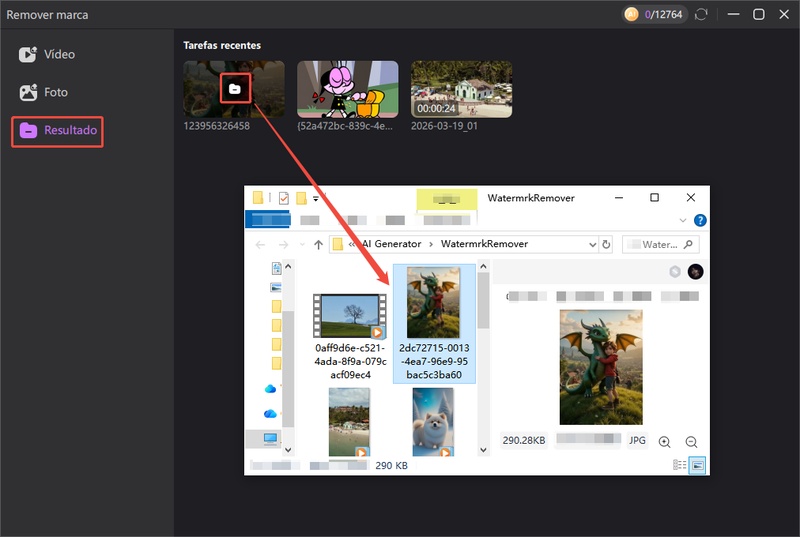This screenshot has width=800, height=537.
Task: Open the Vídeo section
Action: pos(58,54)
